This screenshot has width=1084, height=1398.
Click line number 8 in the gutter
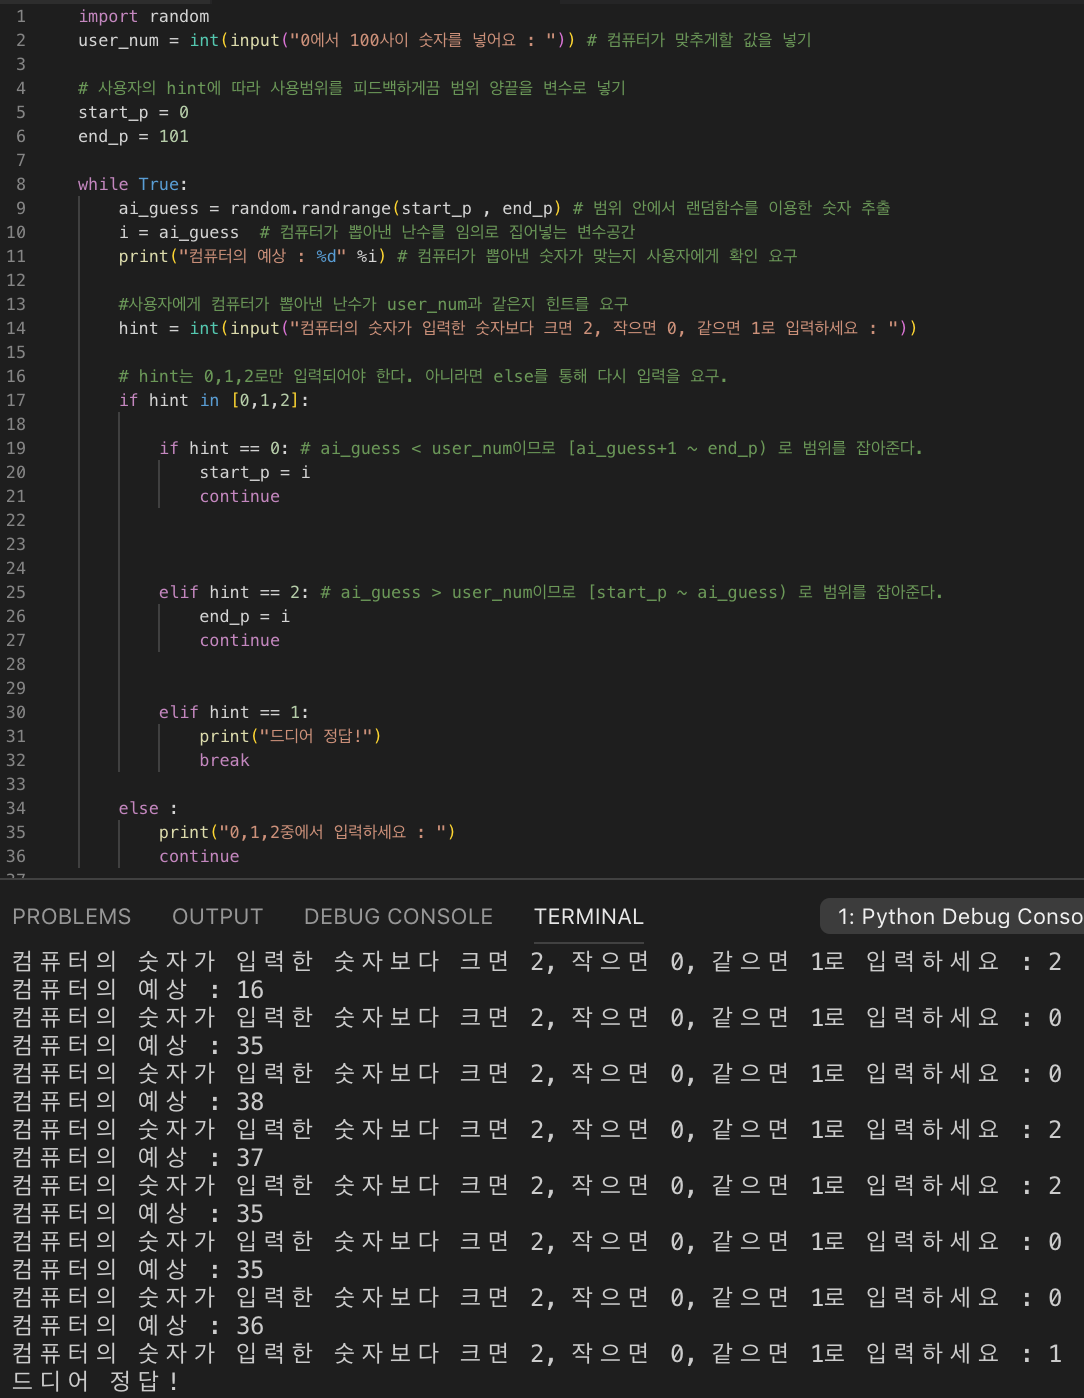(21, 184)
